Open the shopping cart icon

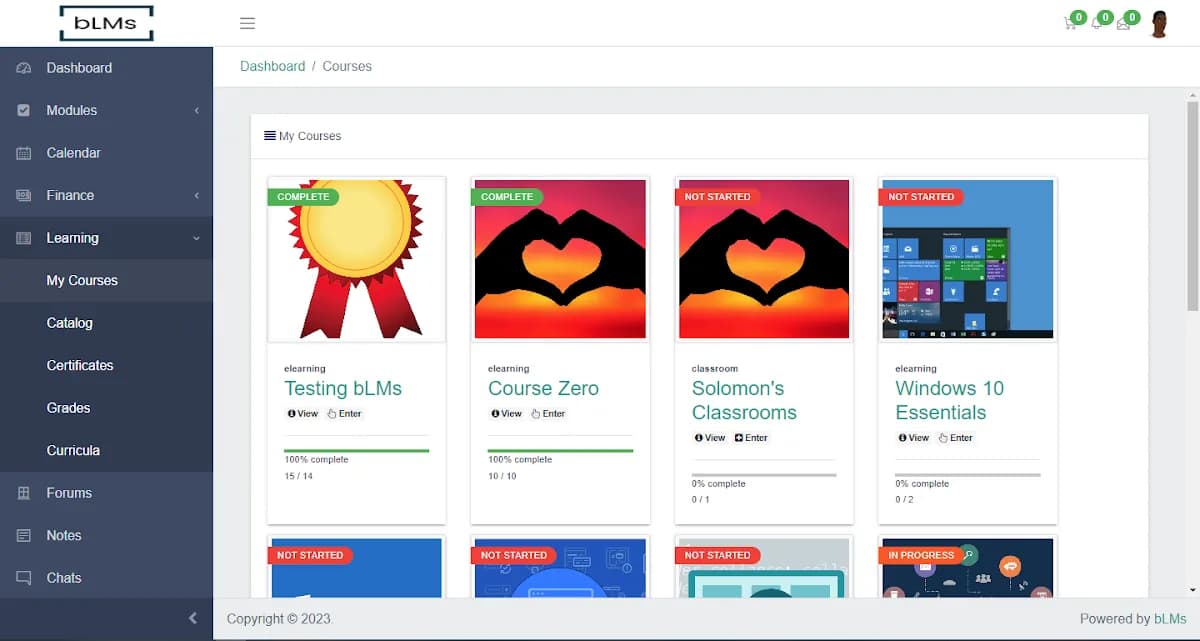pos(1070,24)
